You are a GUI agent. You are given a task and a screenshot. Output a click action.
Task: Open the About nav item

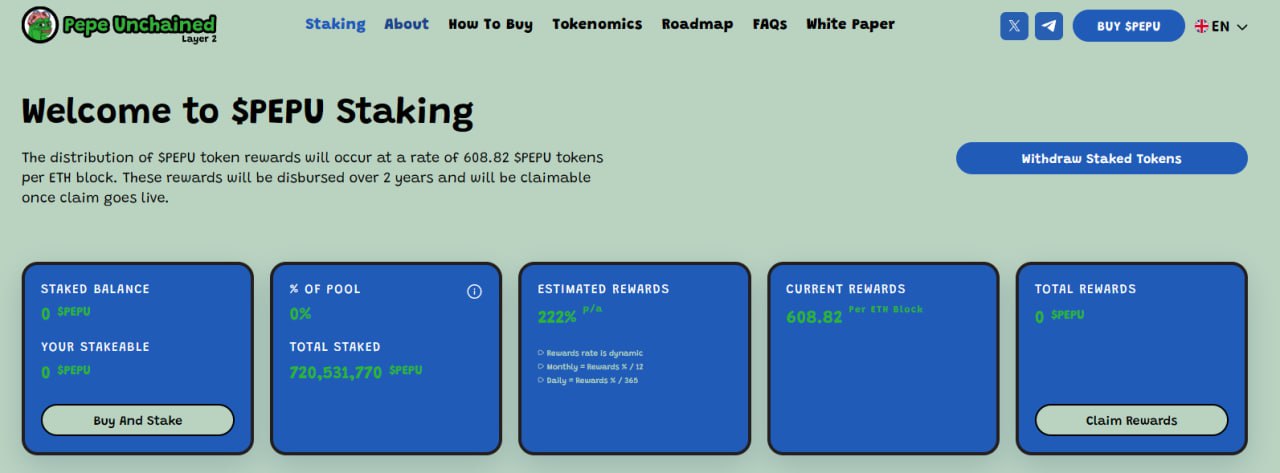coord(406,24)
